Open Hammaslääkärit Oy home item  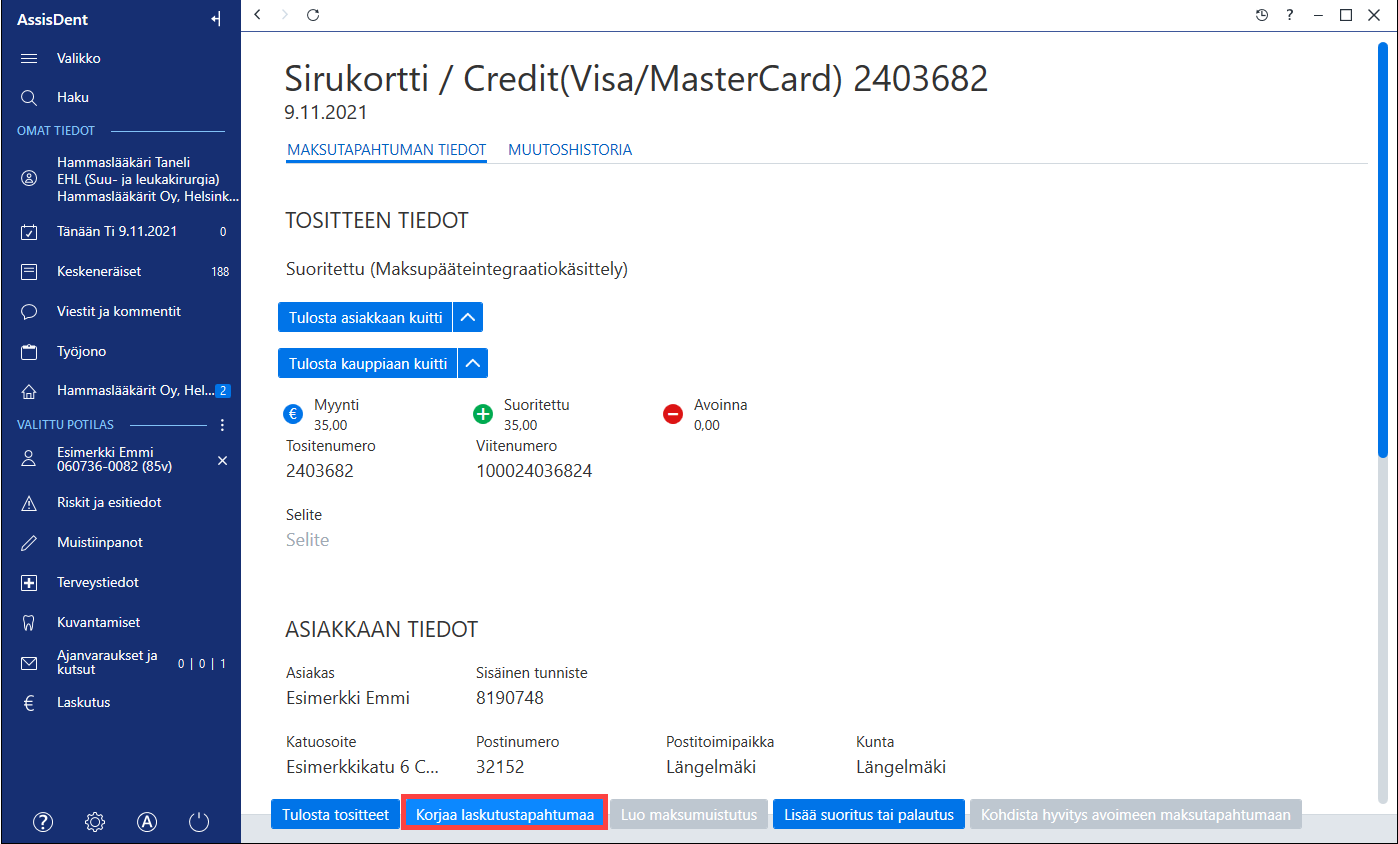[120, 390]
